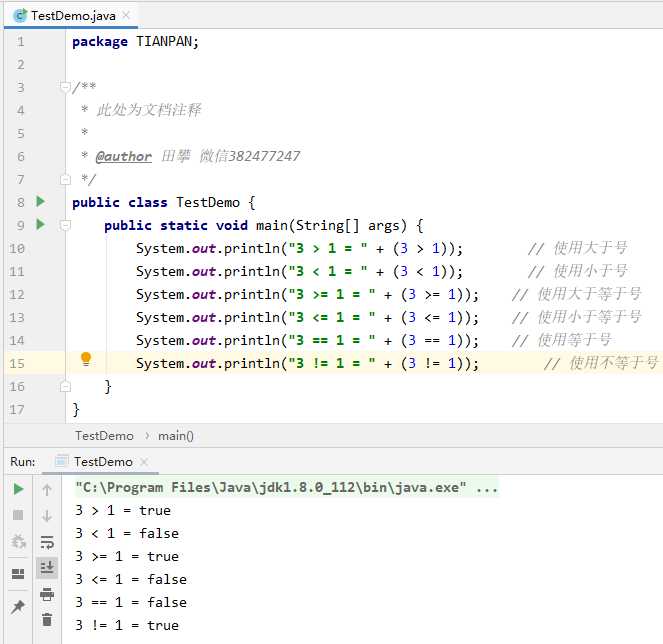Viewport: 663px width, 644px height.
Task: Click the string "3 >= 1 = " on line 12
Action: pyautogui.click(x=332, y=294)
